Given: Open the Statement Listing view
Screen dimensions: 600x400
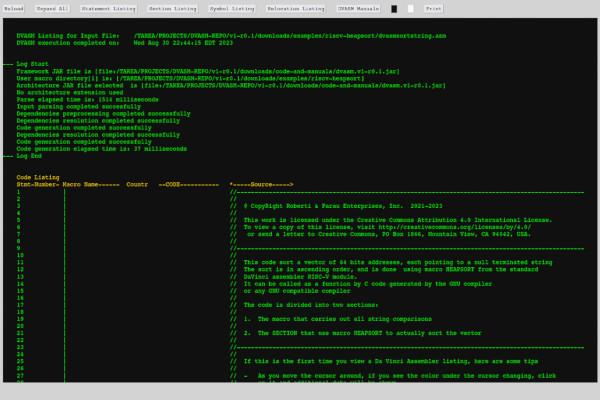Looking at the screenshot, I should click(110, 8).
